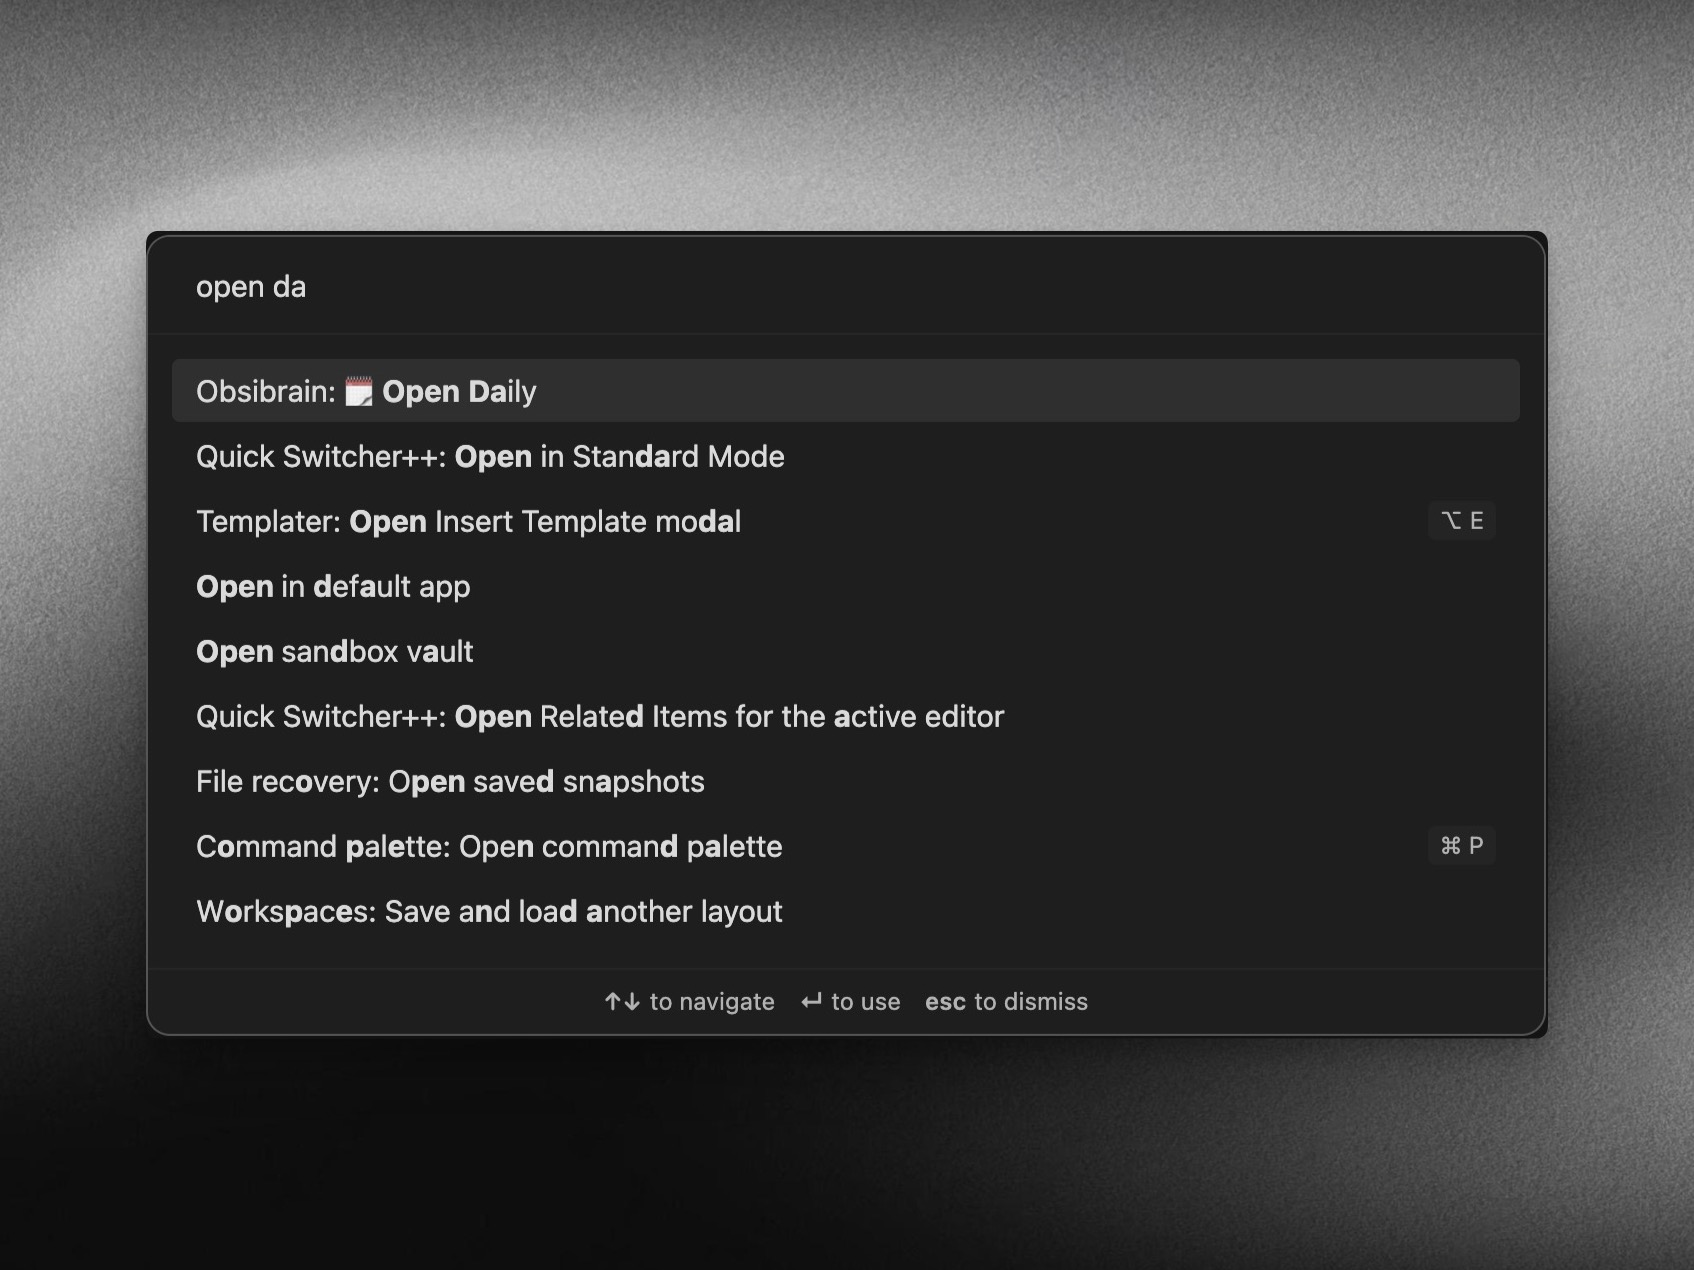Select Open Related Items for active editor

[x=600, y=717]
